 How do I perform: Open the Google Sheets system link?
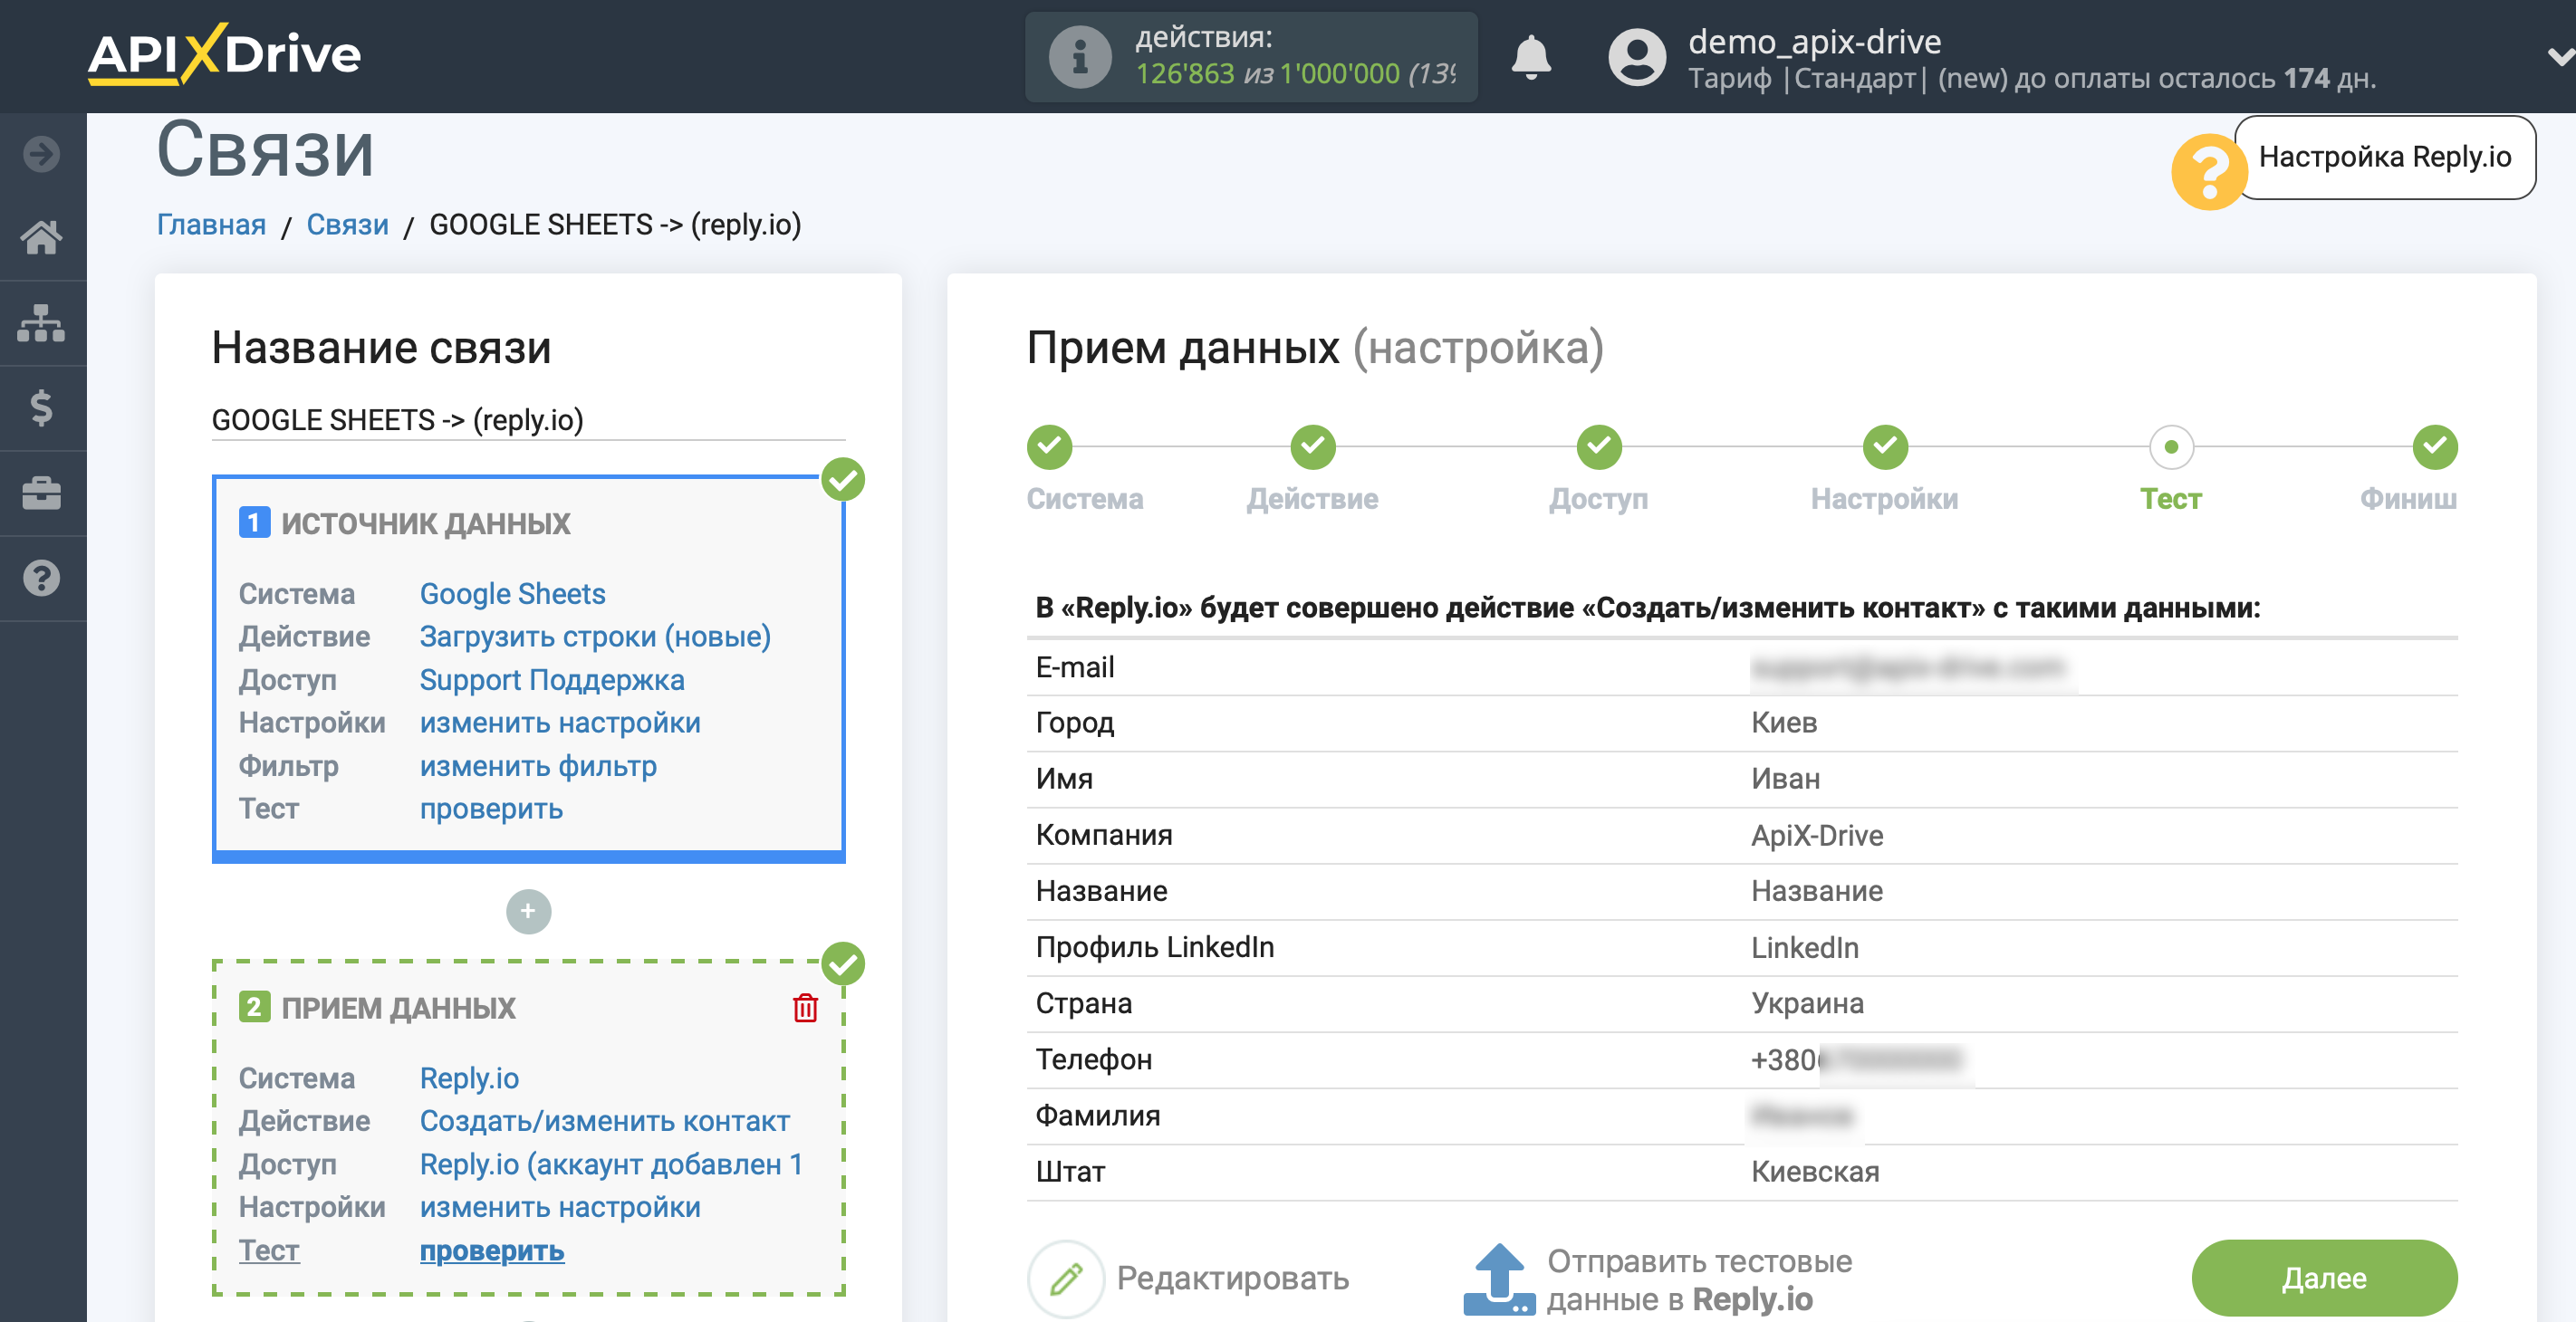click(x=512, y=594)
